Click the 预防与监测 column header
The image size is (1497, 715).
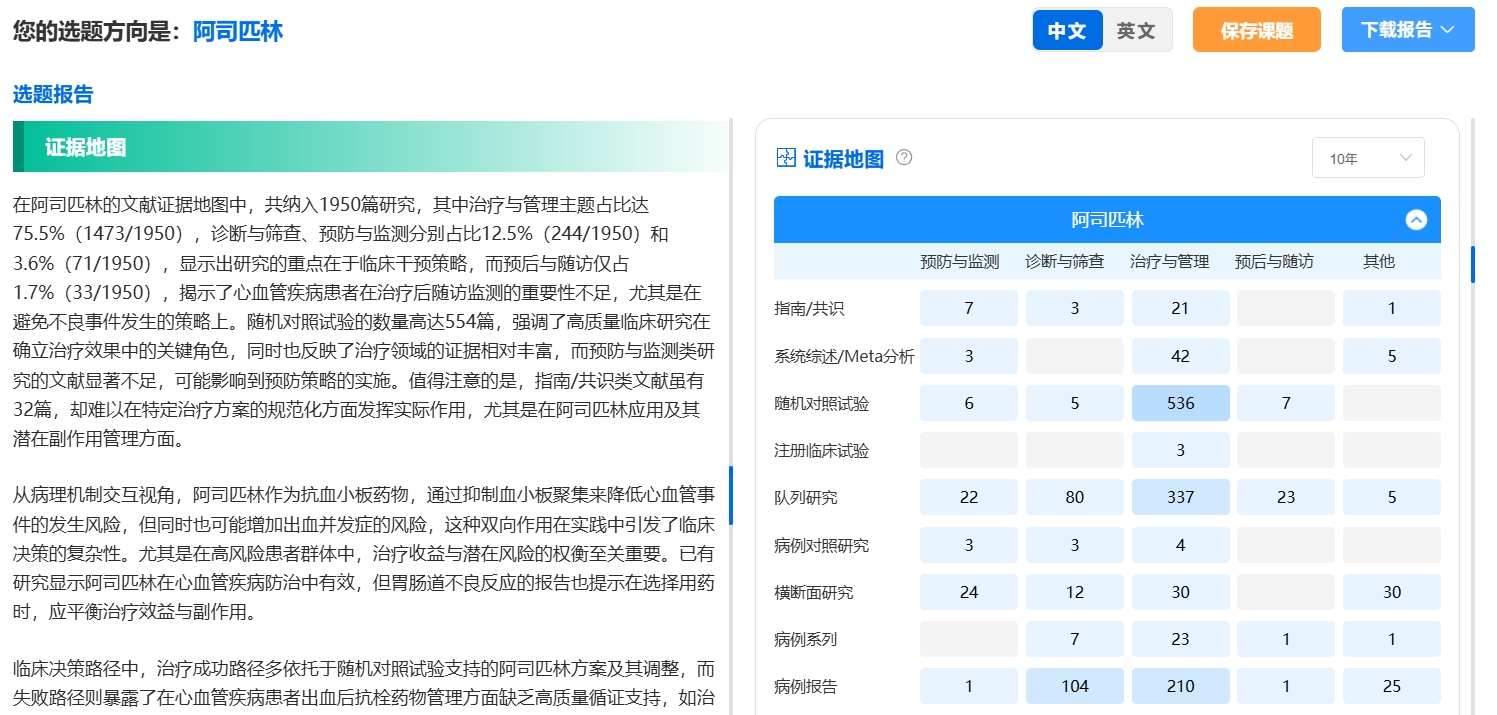point(960,262)
